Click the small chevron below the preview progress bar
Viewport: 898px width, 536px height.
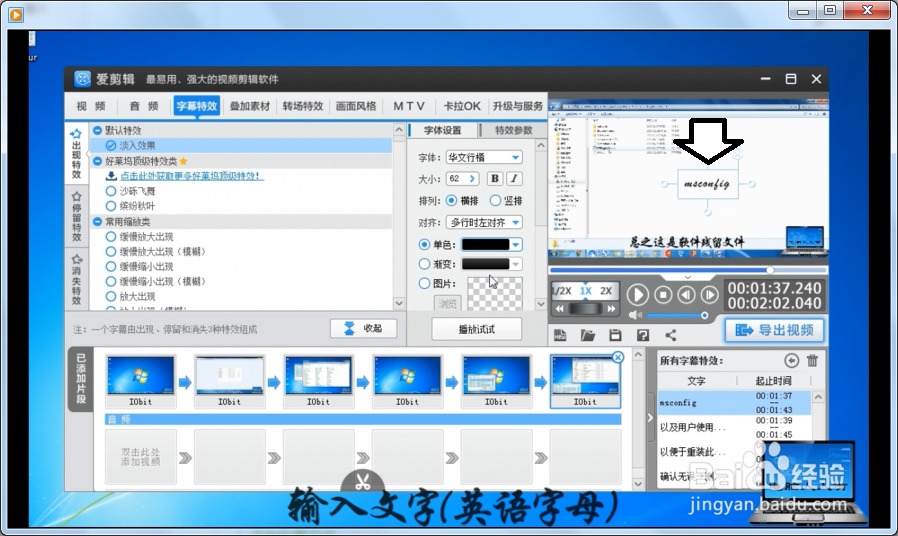688,277
